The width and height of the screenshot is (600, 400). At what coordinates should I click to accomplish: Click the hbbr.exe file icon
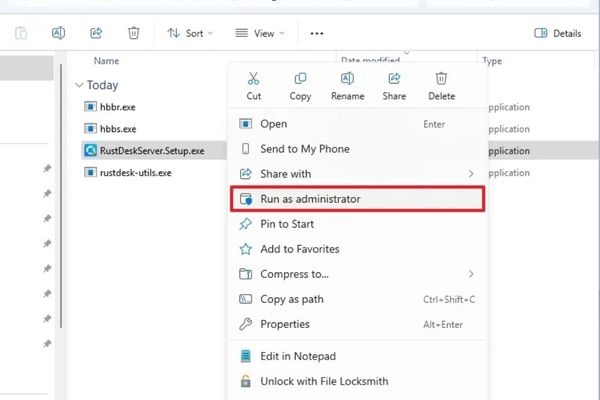90,106
